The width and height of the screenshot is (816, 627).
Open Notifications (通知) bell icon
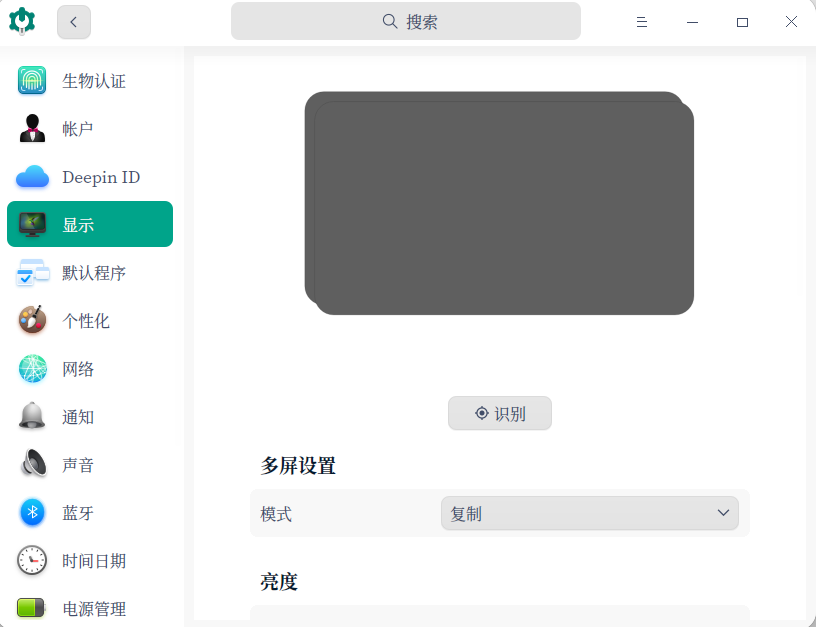32,417
